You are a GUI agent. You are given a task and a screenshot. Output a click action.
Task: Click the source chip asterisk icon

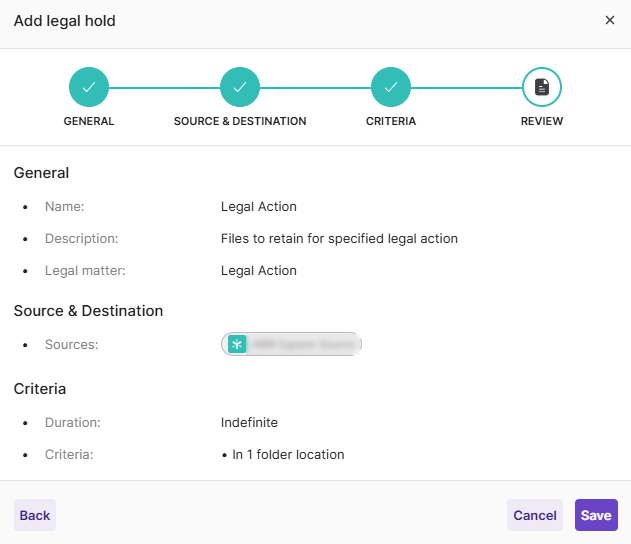click(x=237, y=344)
